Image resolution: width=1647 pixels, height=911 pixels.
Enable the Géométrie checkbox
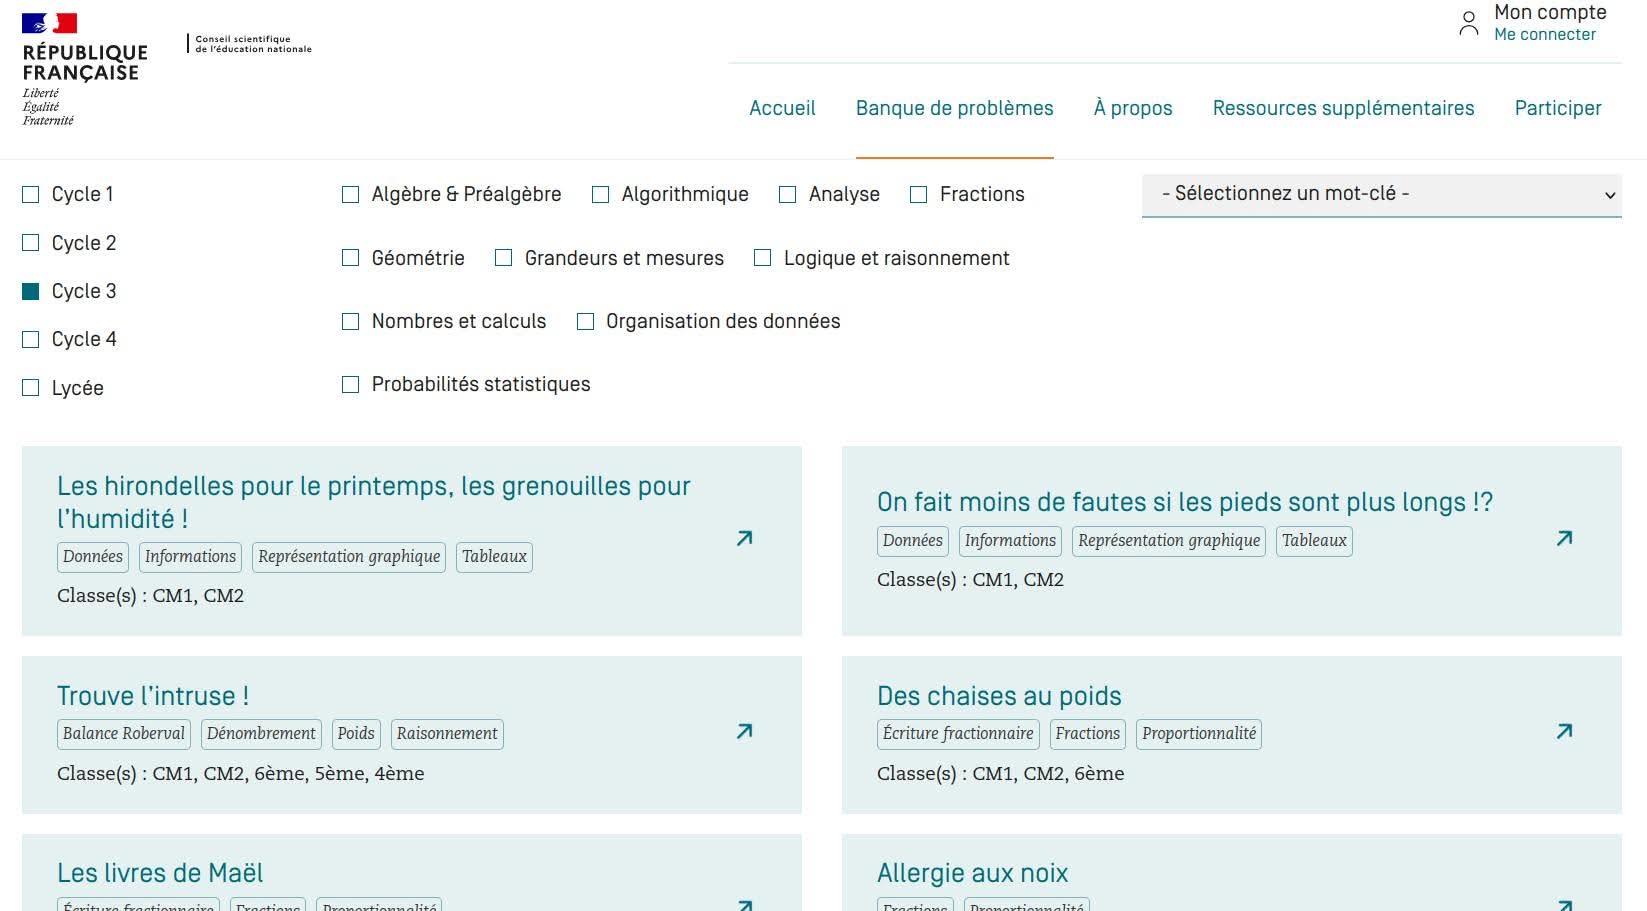pyautogui.click(x=350, y=257)
